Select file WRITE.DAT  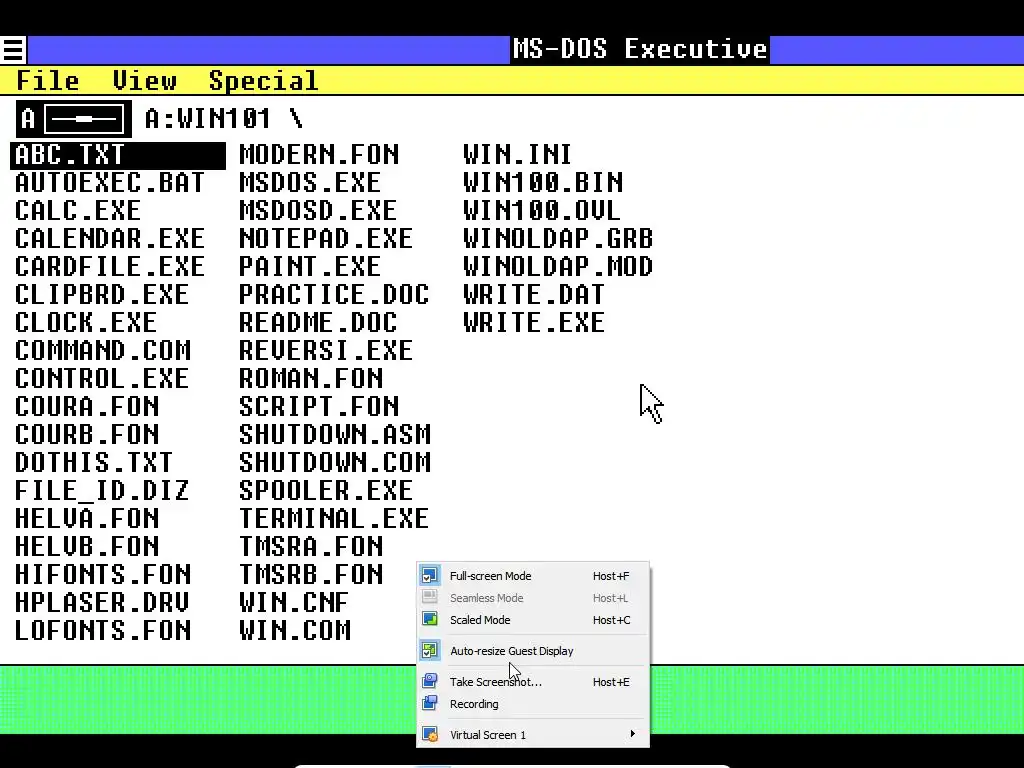(534, 295)
